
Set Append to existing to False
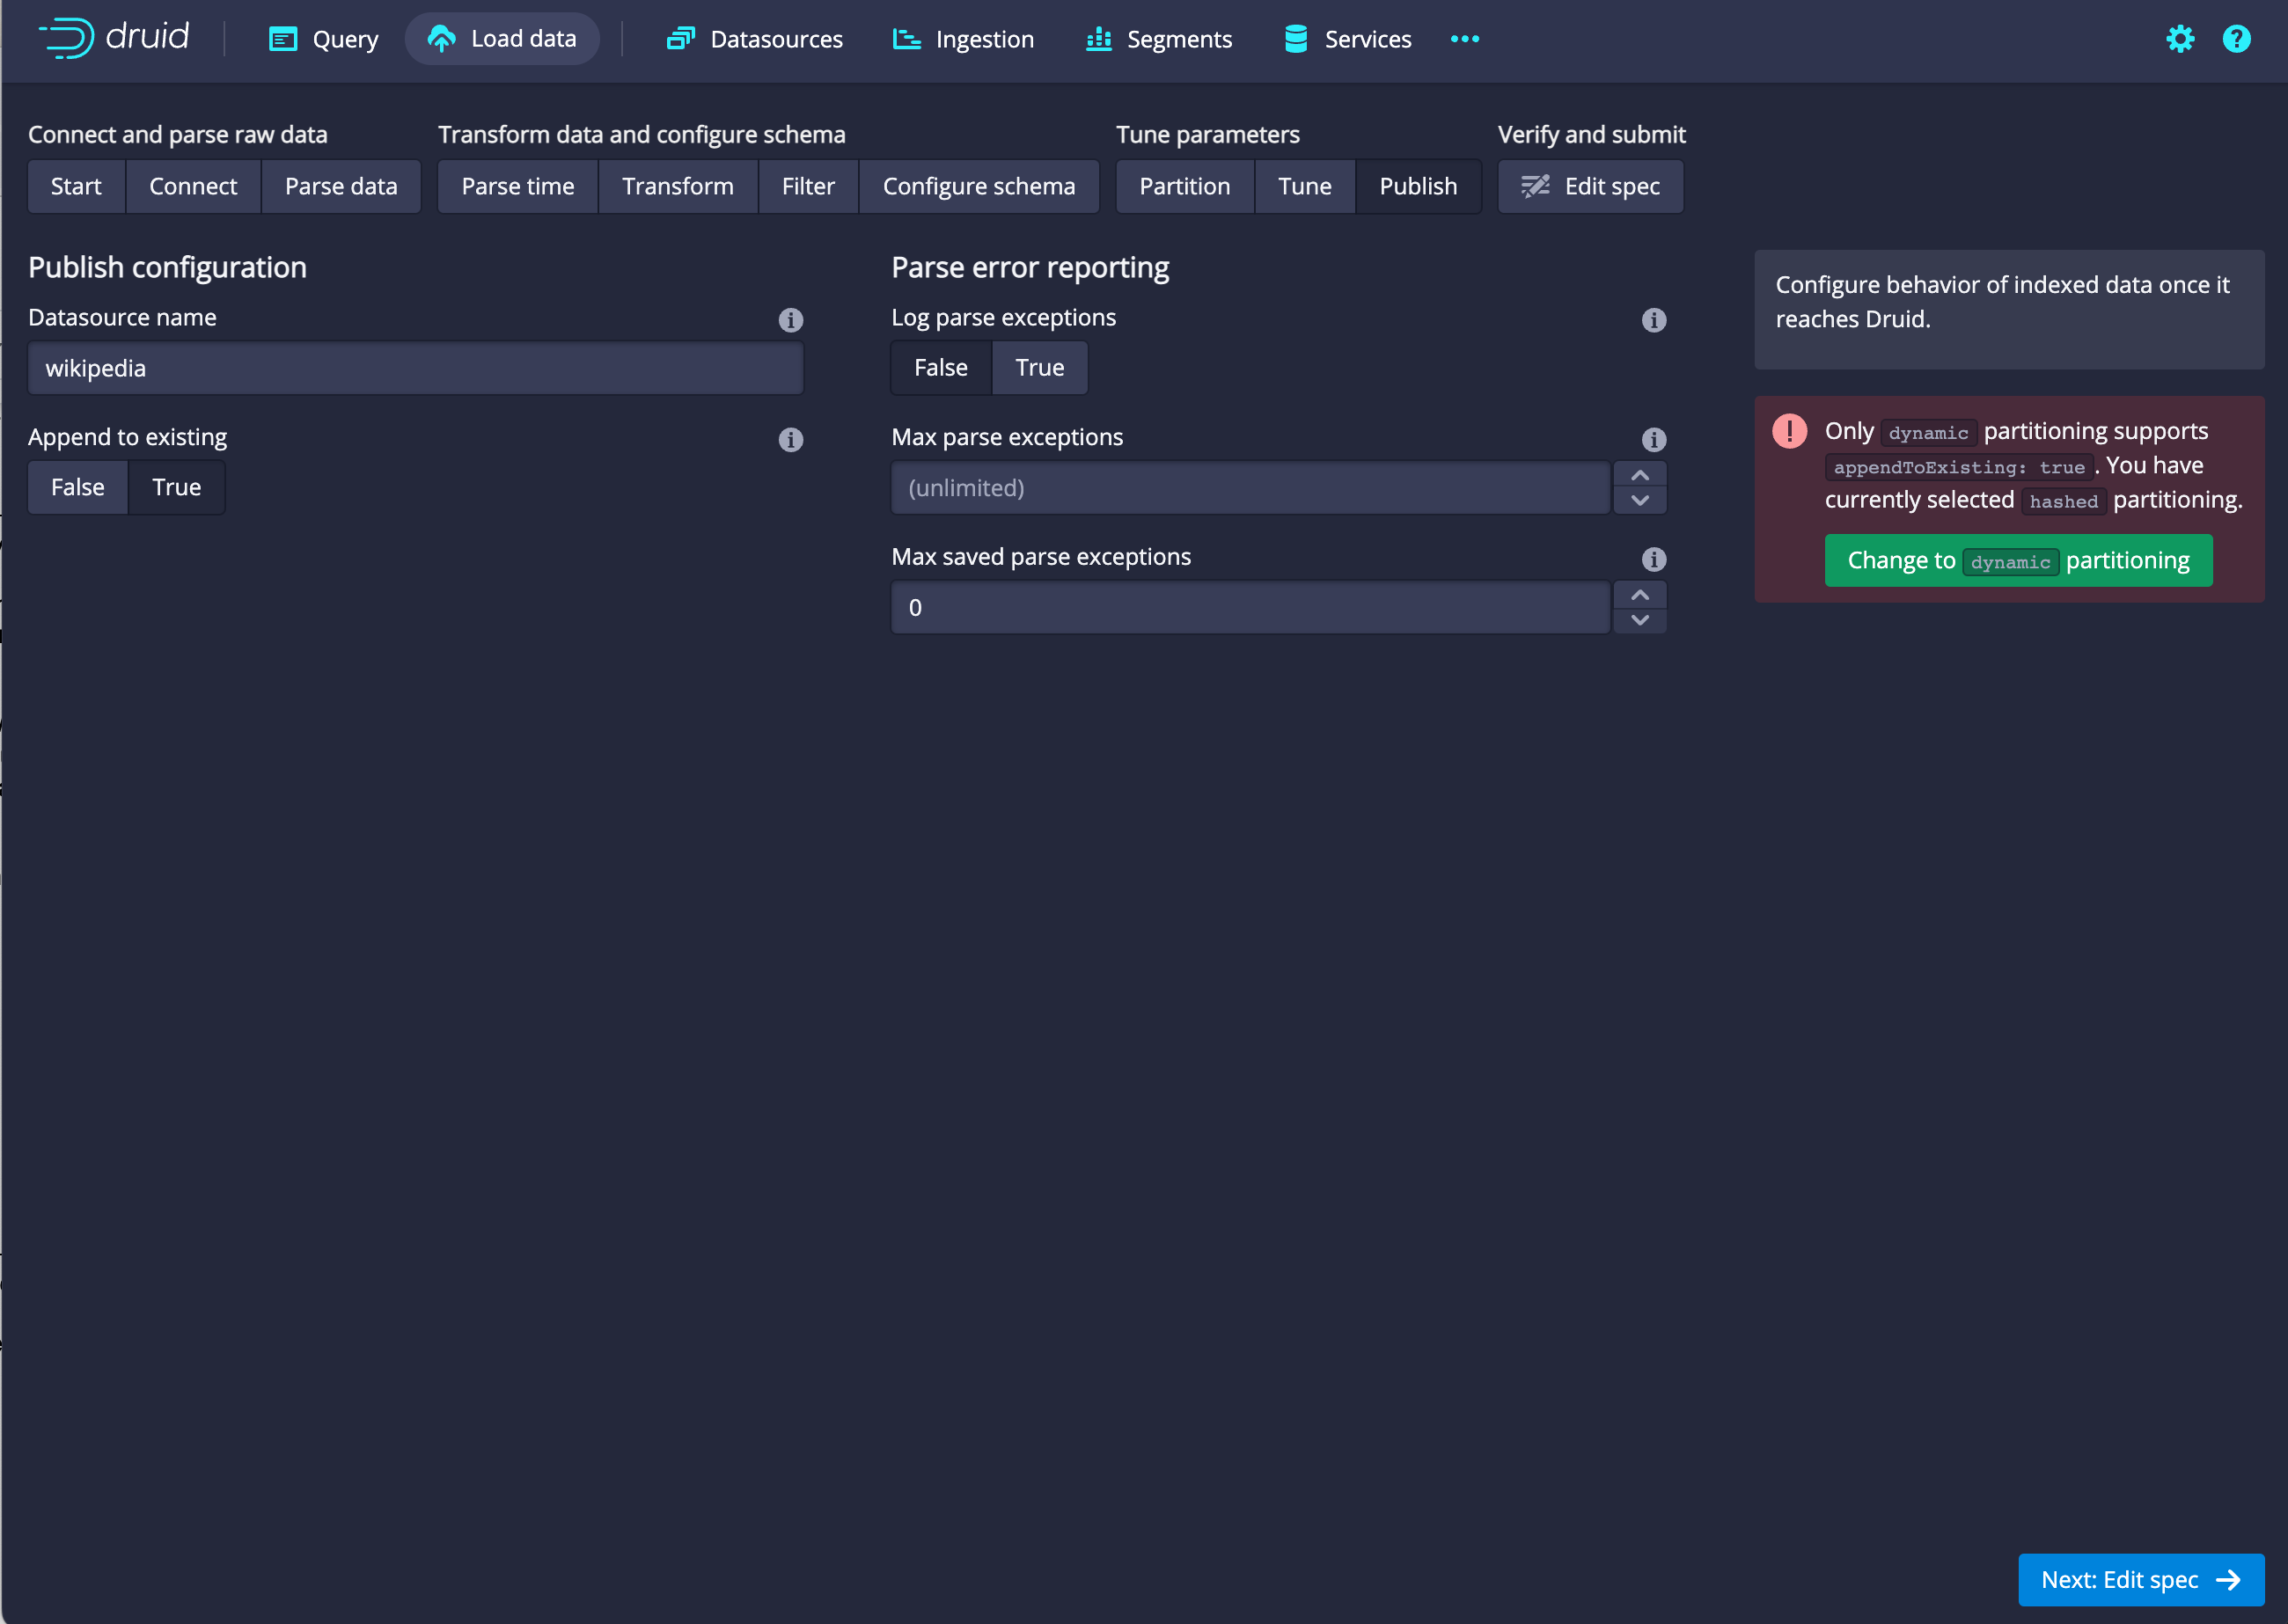(78, 487)
